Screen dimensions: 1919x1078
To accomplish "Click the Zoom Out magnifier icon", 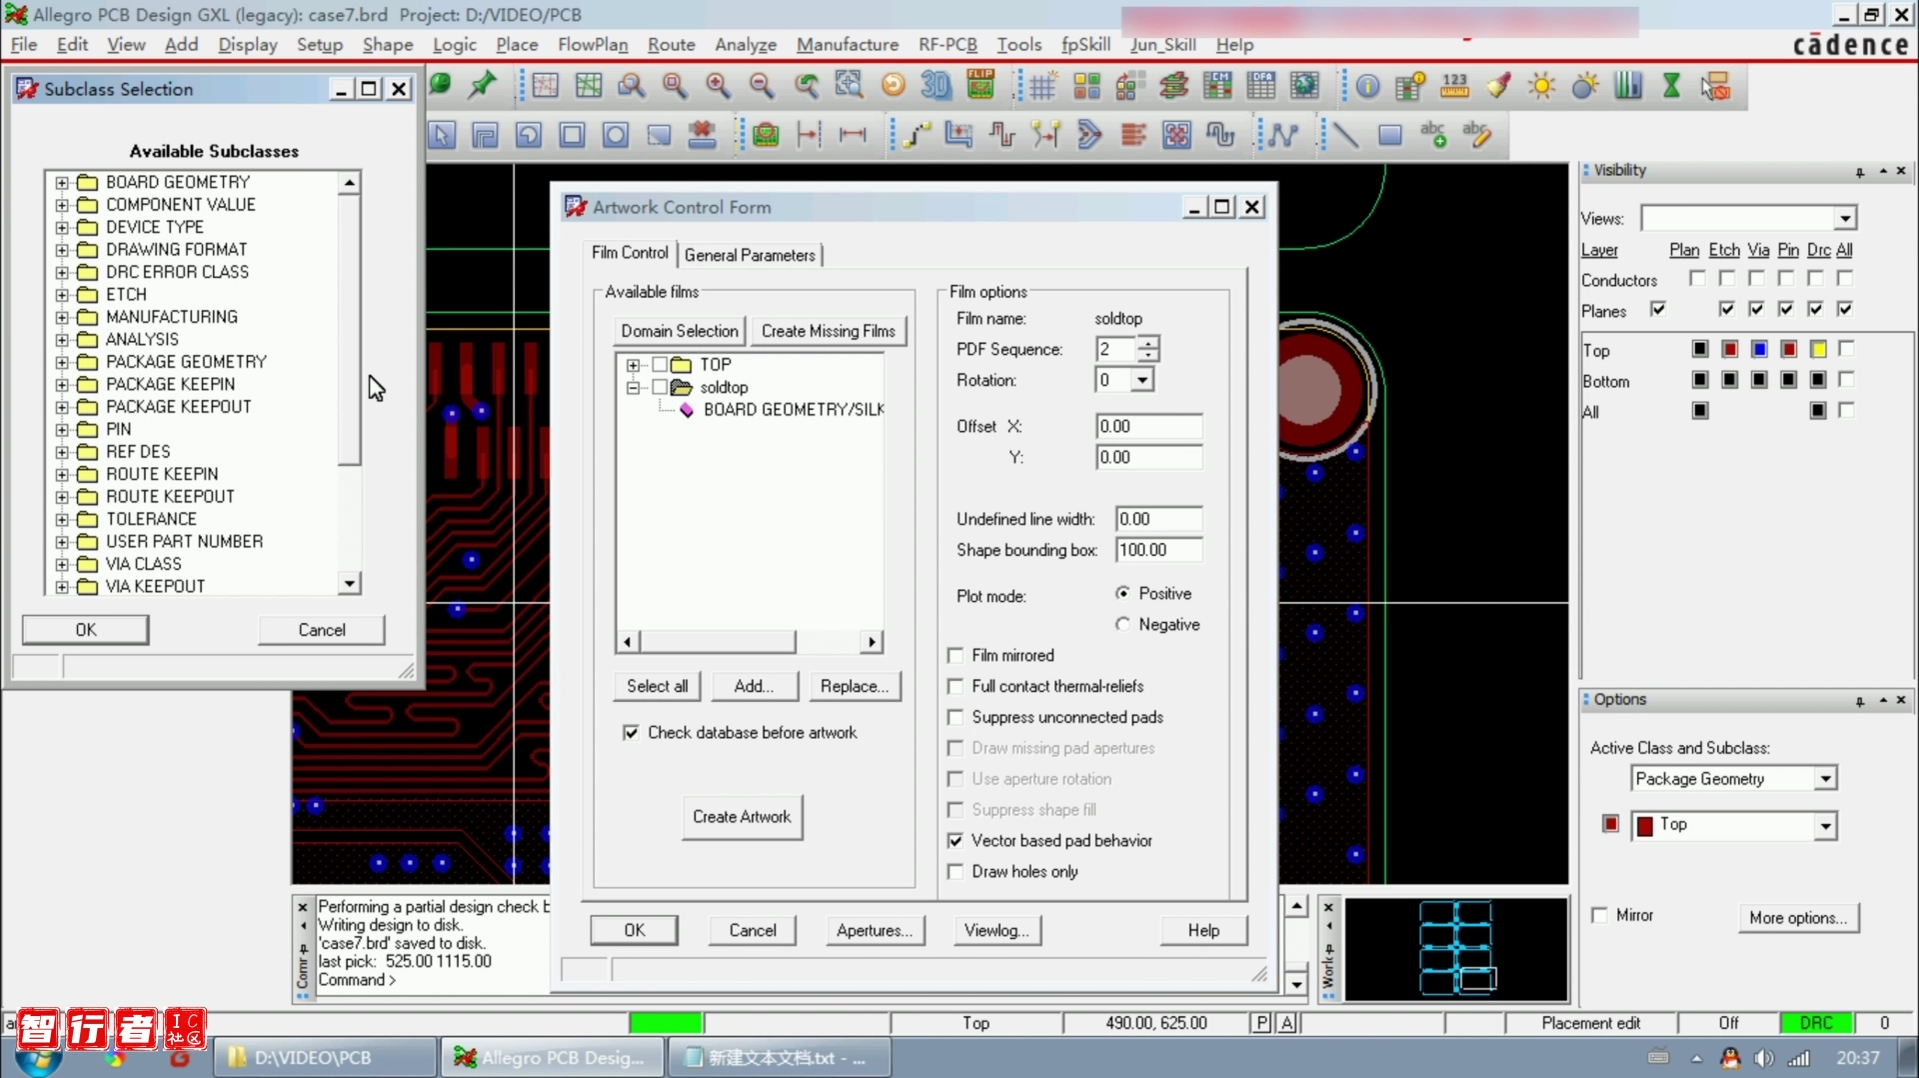I will [x=762, y=86].
